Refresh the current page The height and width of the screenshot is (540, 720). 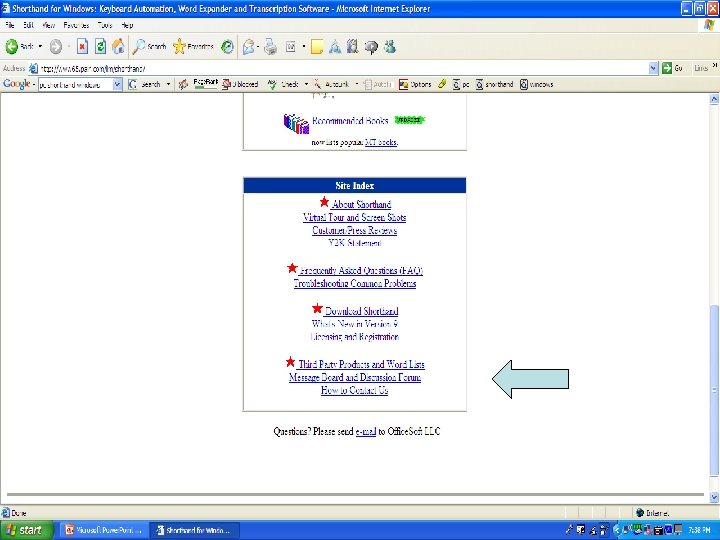click(100, 46)
